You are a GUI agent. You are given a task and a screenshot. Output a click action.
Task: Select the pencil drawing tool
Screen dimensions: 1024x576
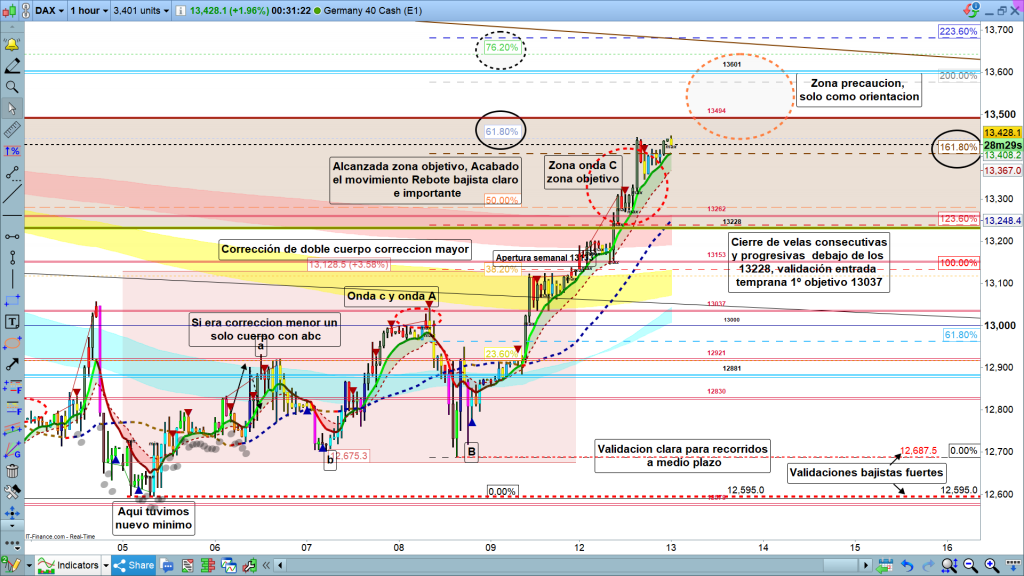coord(12,67)
